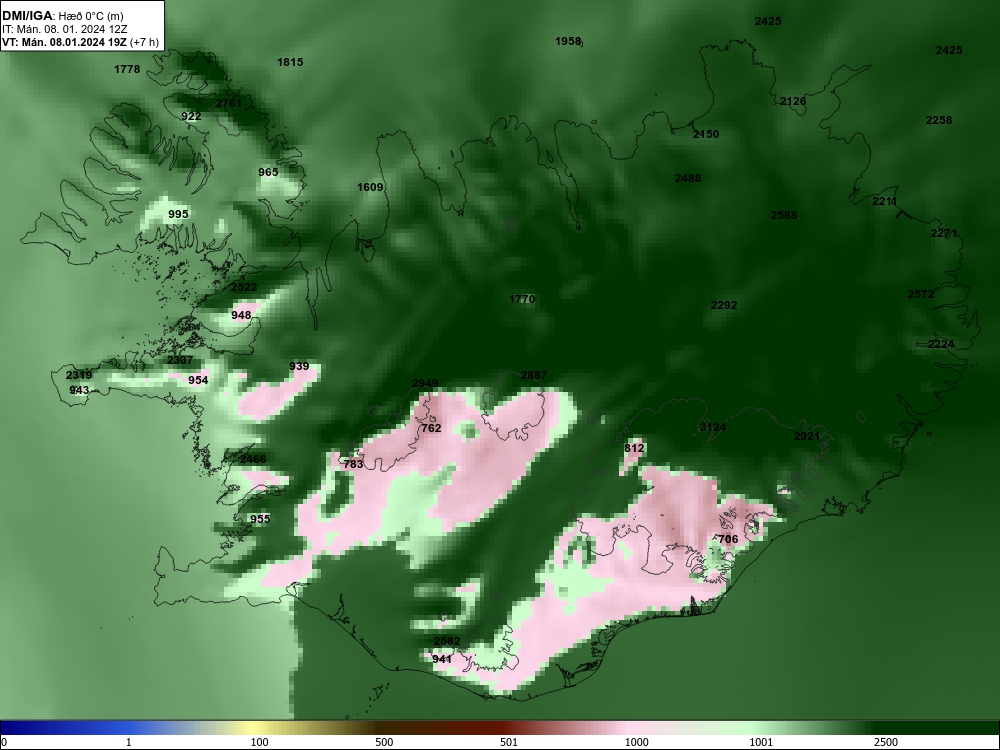Screen dimensions: 1000x750
Task: Click the 995 value on the light patch
Action: [x=179, y=214]
